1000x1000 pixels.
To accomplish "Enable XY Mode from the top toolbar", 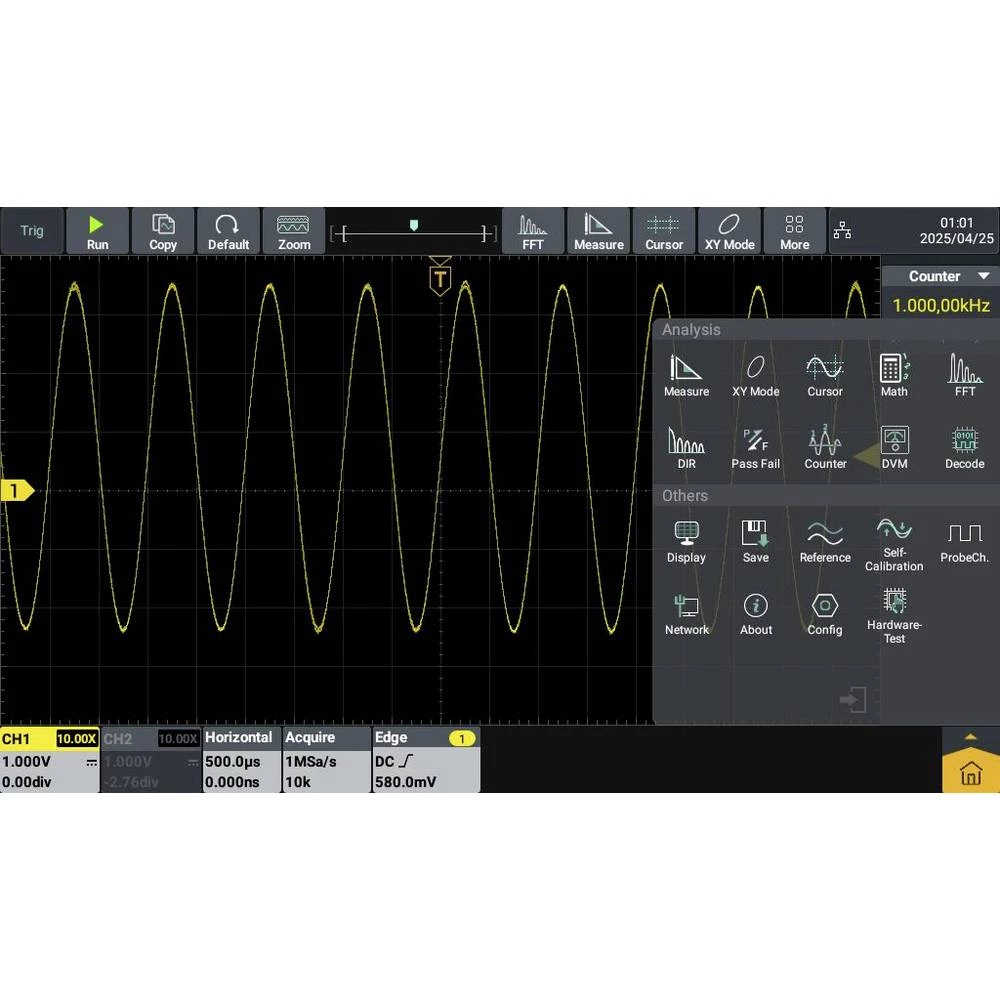I will click(729, 230).
